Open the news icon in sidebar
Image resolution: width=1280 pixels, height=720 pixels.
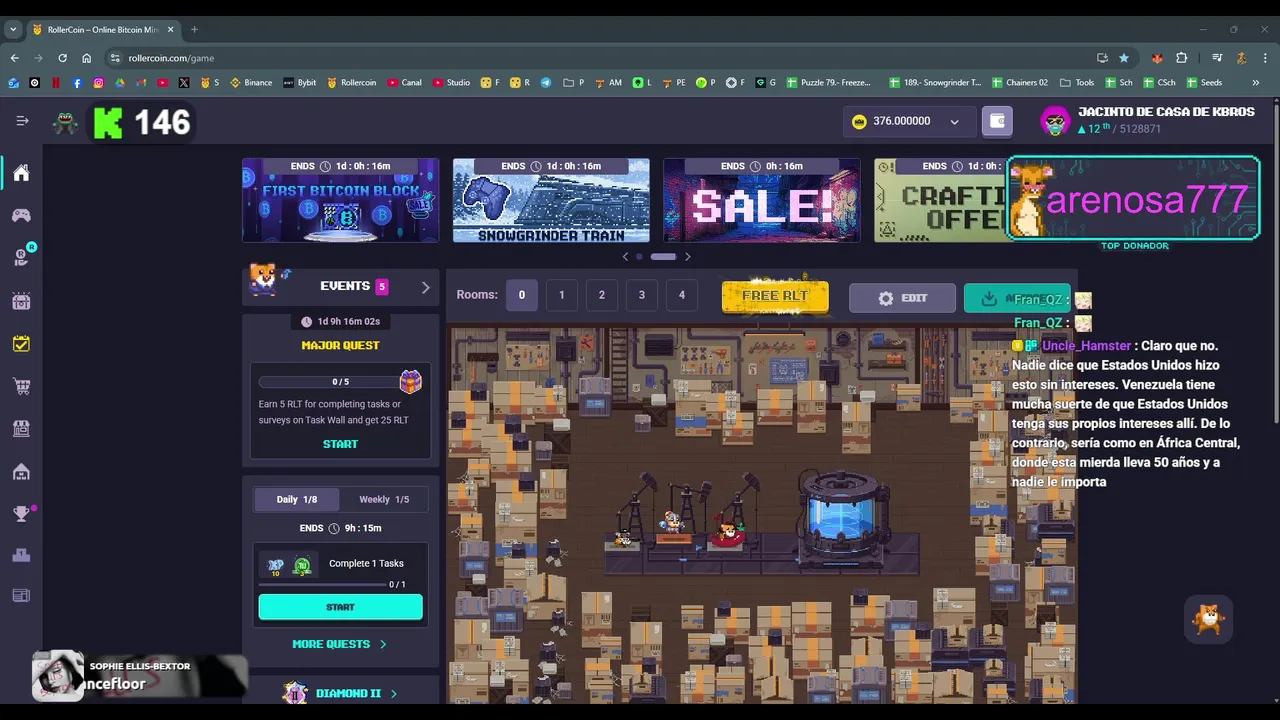(21, 596)
